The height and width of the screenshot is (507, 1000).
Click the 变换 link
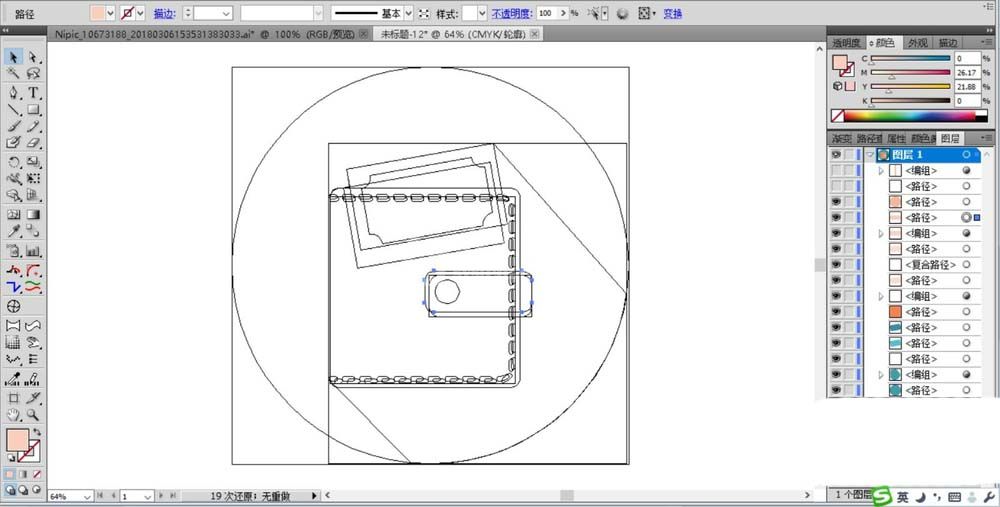(x=673, y=13)
